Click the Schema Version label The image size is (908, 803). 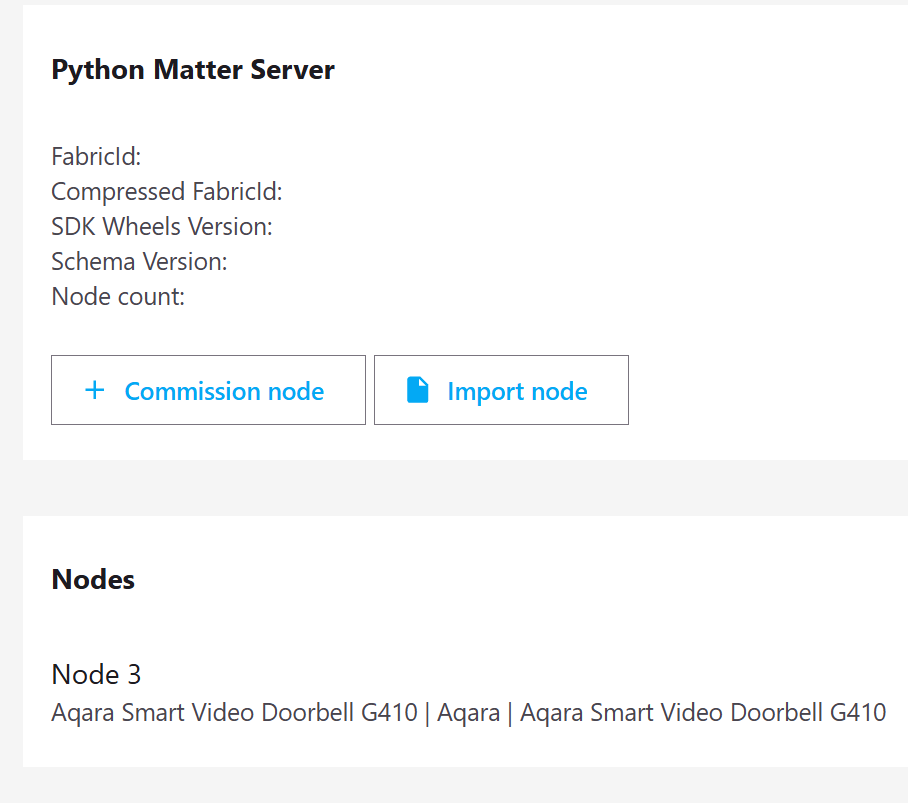point(139,262)
